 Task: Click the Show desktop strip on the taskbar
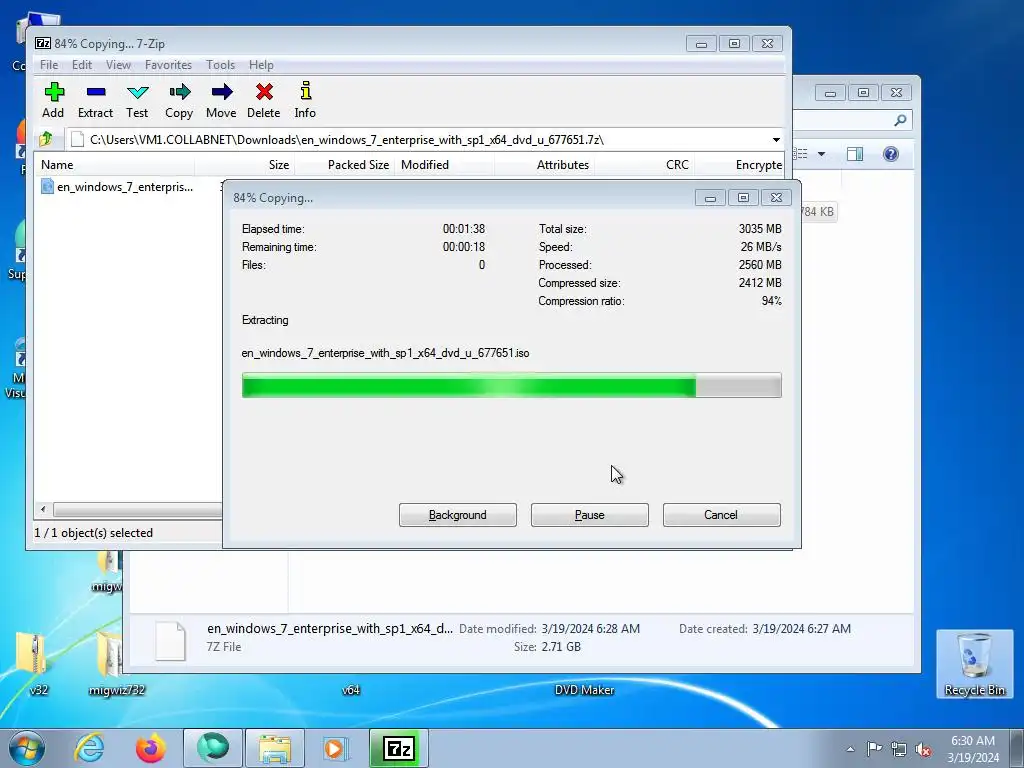pos(1017,748)
